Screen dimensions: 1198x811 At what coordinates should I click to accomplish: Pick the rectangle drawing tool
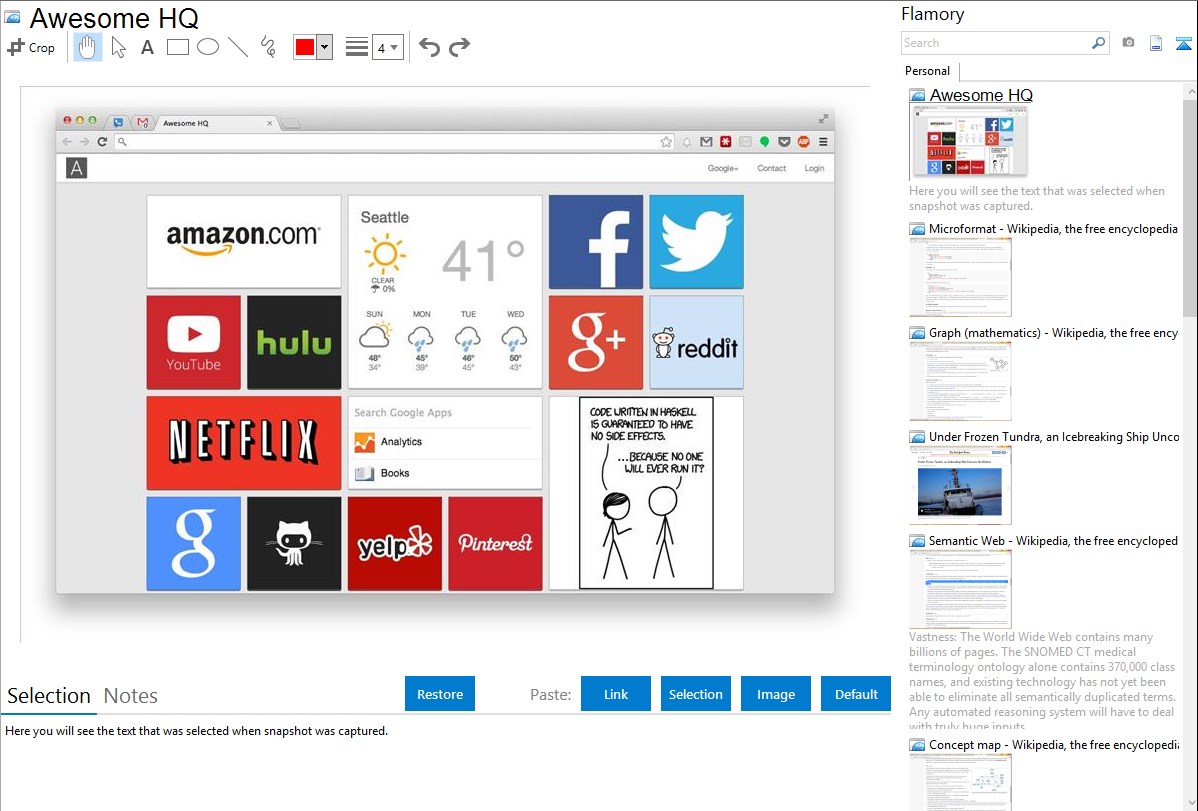(177, 47)
